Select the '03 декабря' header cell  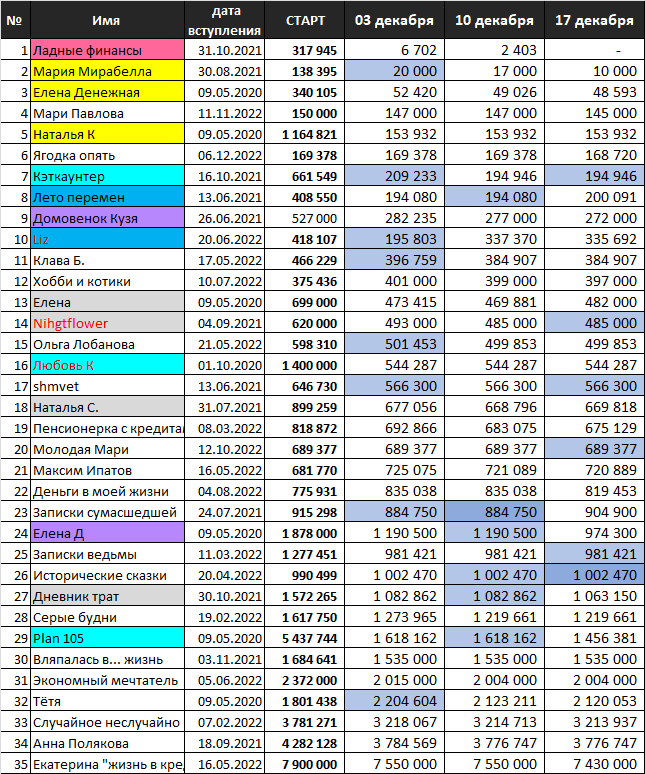pyautogui.click(x=394, y=20)
